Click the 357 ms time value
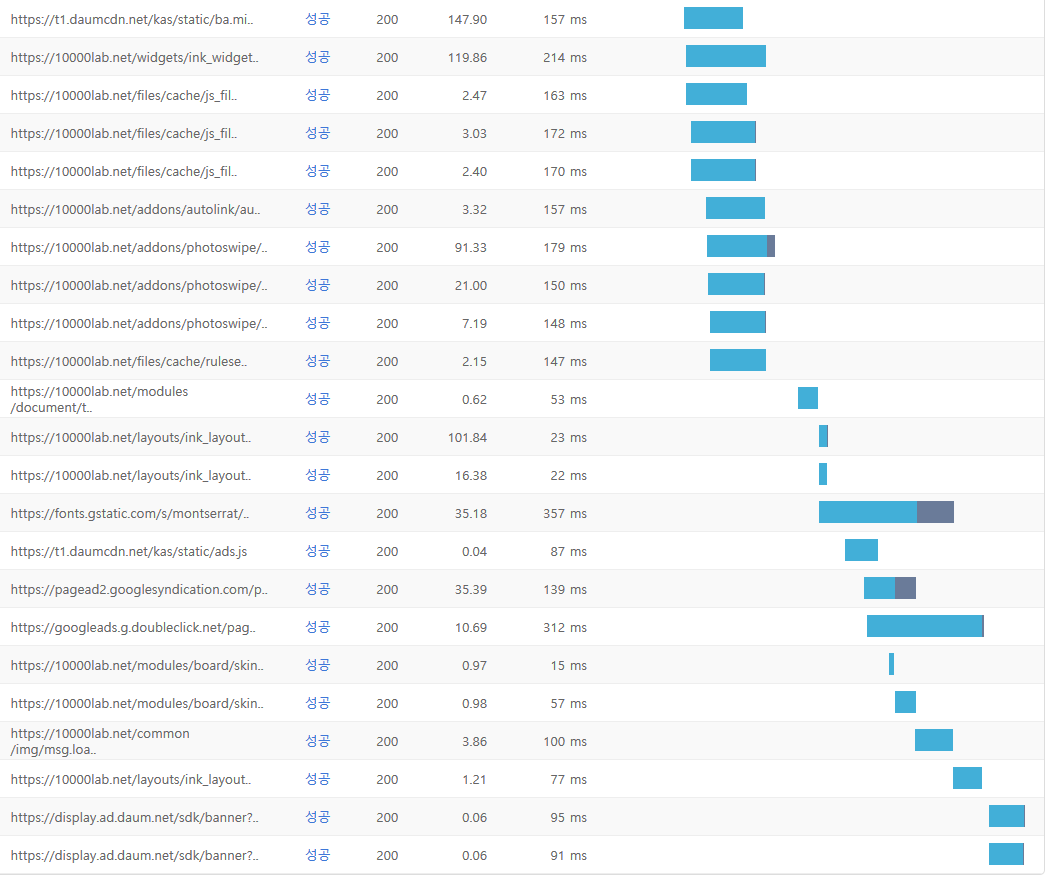 [565, 514]
